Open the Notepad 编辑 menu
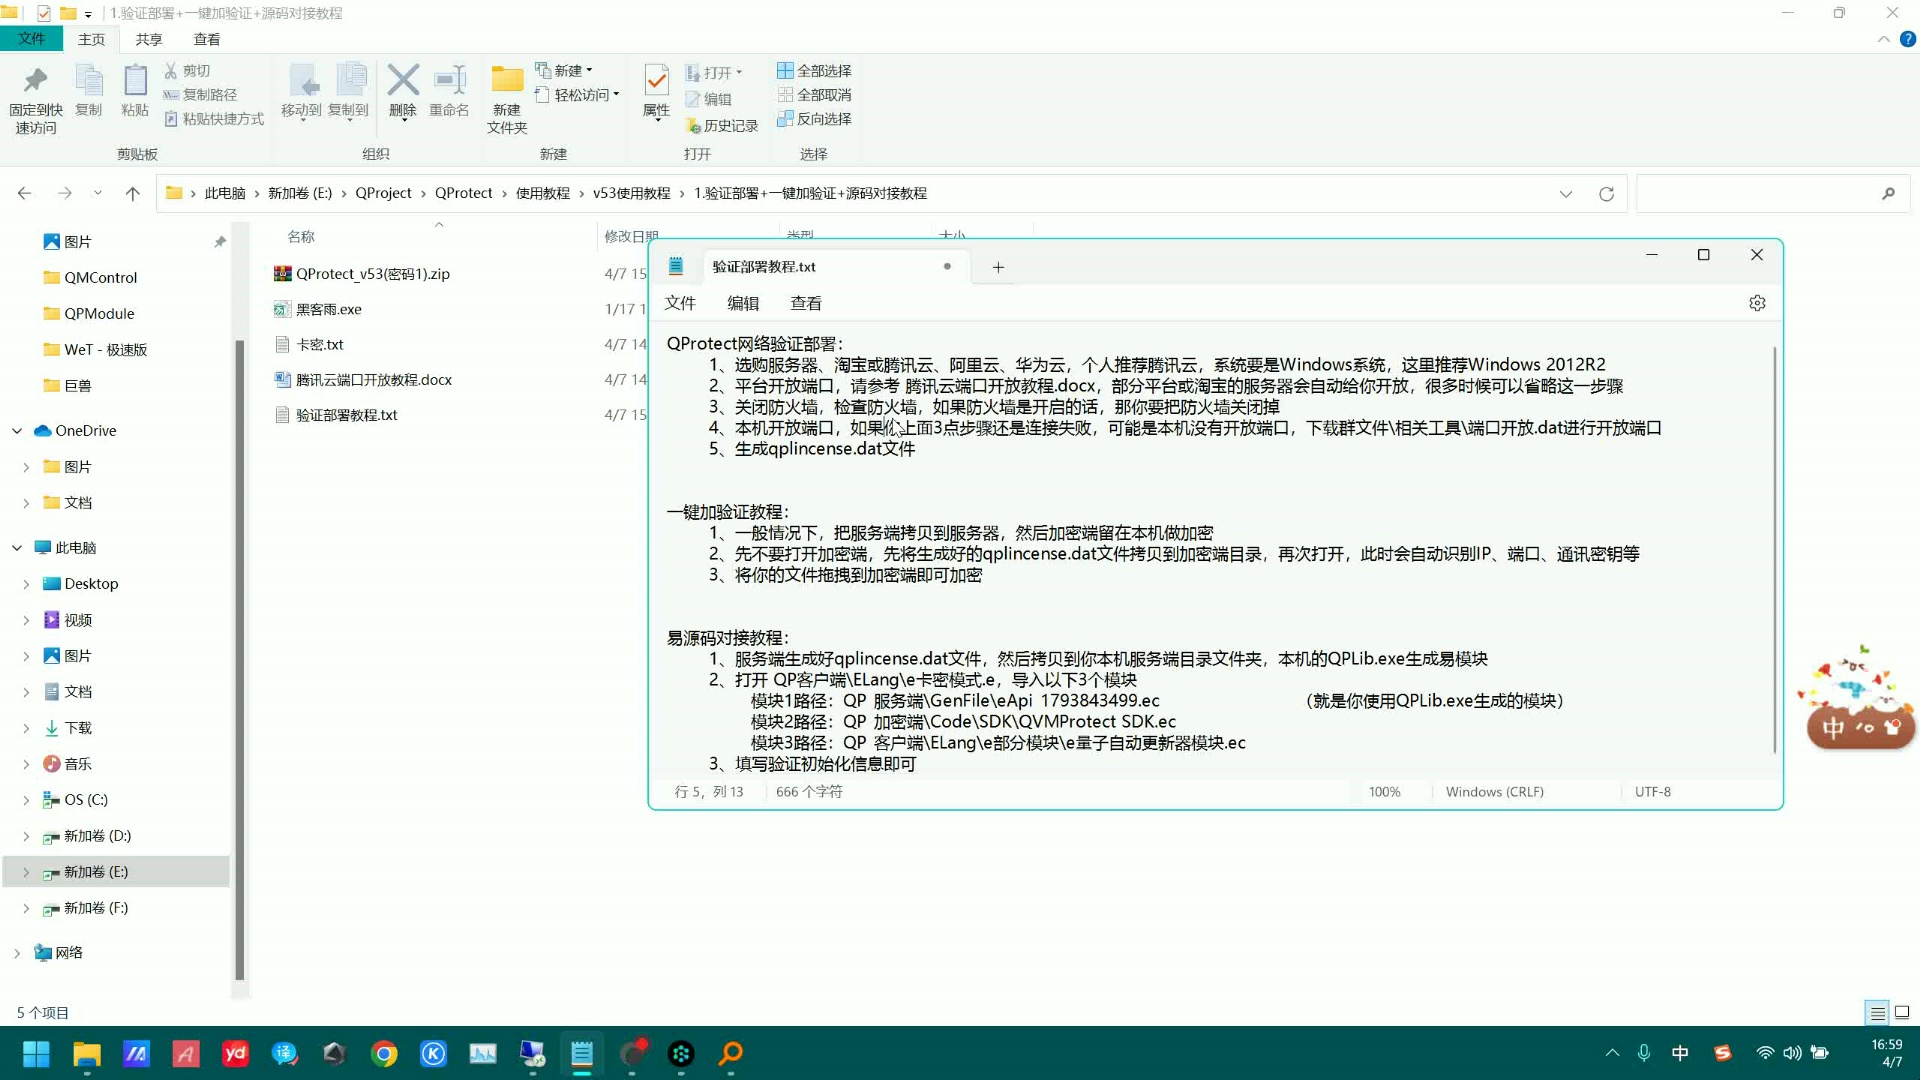The width and height of the screenshot is (1920, 1080). 743,303
